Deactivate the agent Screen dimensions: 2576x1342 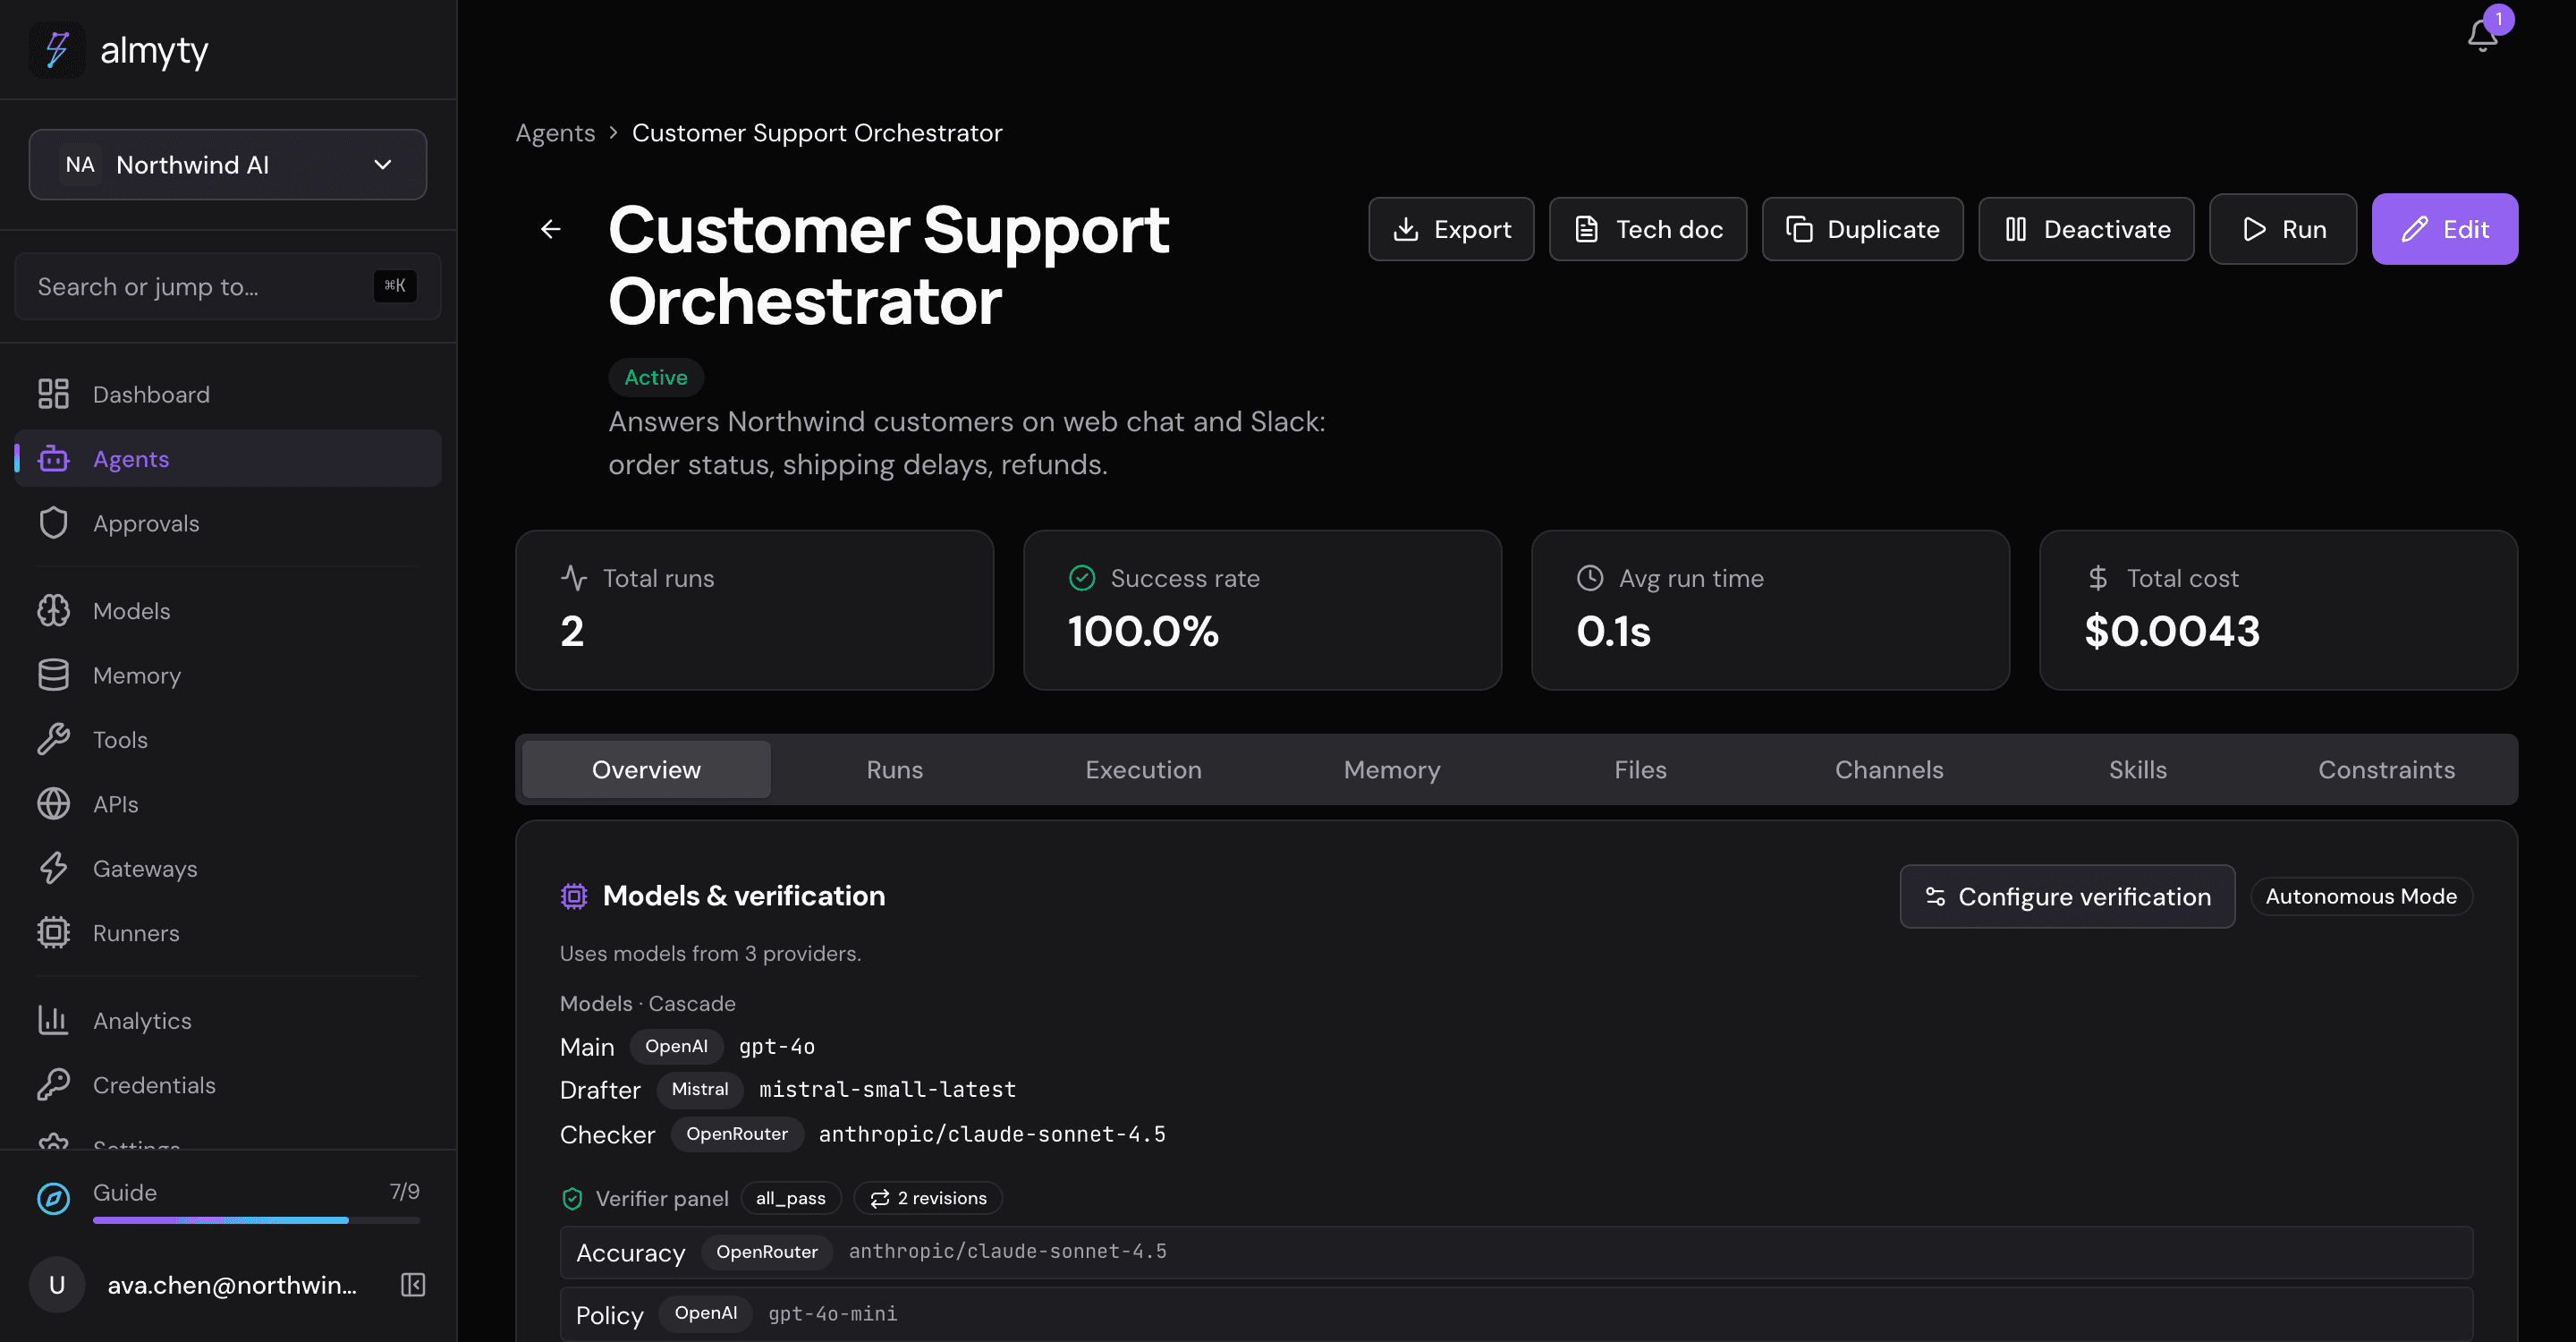coord(2086,229)
